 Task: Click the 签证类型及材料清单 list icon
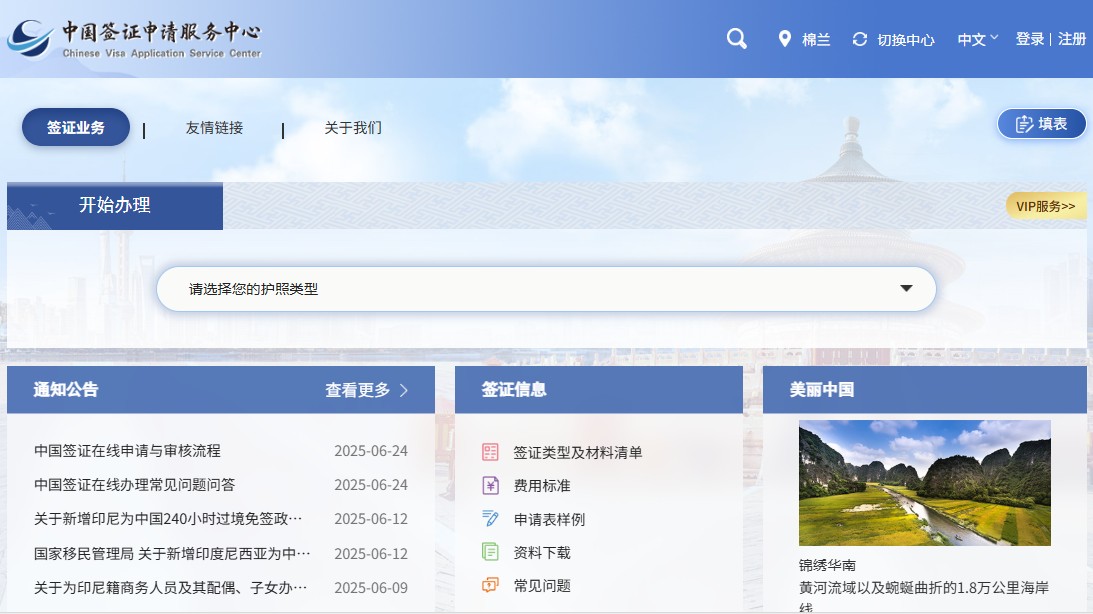490,452
